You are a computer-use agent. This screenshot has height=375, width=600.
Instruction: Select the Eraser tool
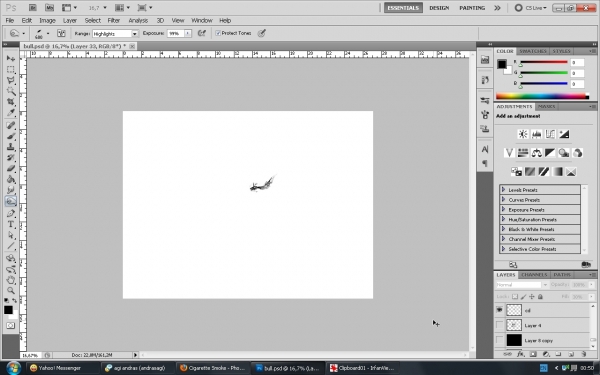(11, 168)
